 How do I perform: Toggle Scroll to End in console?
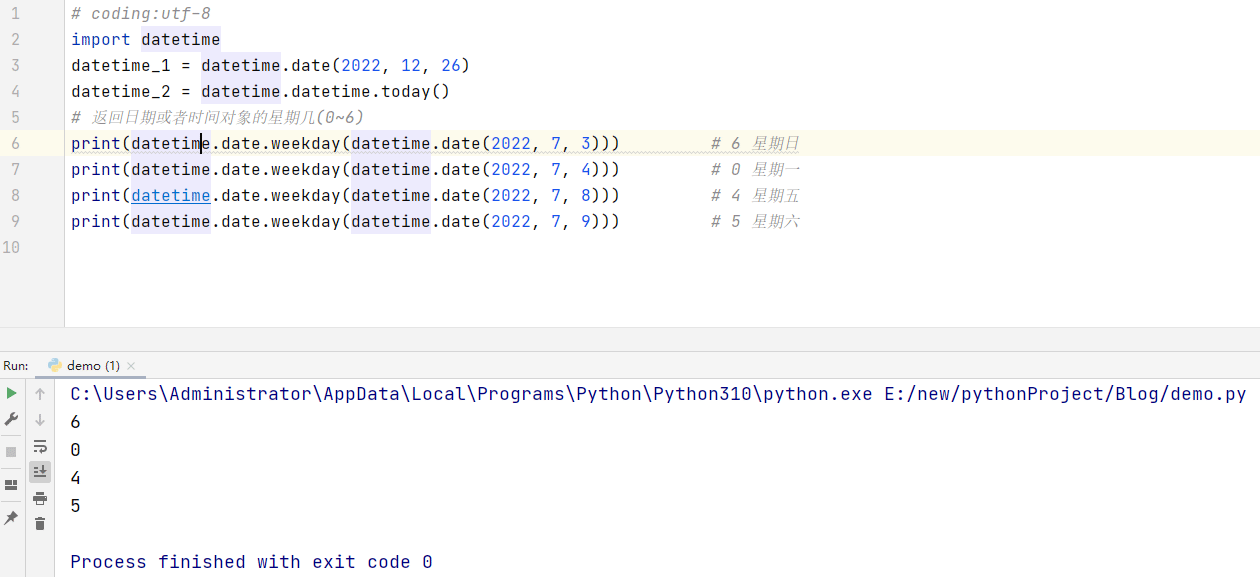(x=40, y=472)
